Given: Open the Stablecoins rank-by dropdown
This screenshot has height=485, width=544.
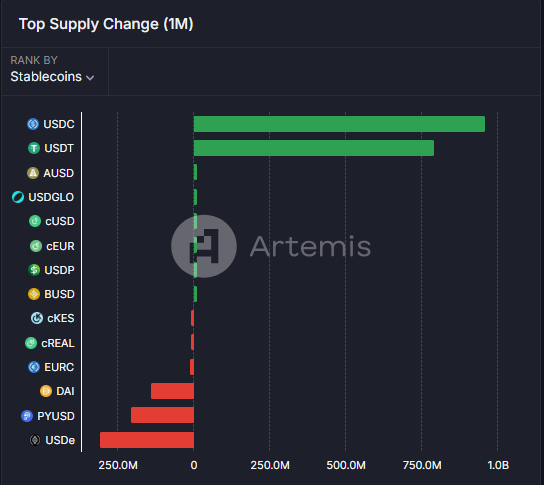Looking at the screenshot, I should coord(52,77).
